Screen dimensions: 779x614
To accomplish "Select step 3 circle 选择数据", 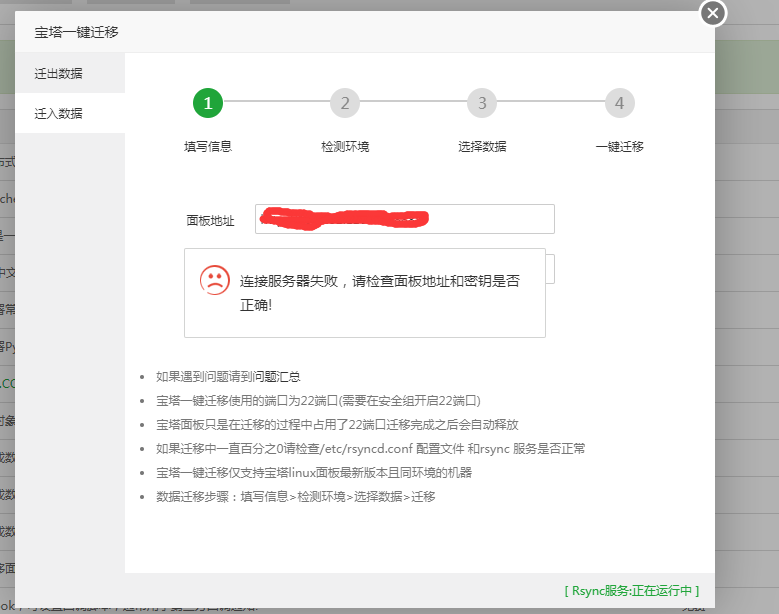I will (x=482, y=103).
